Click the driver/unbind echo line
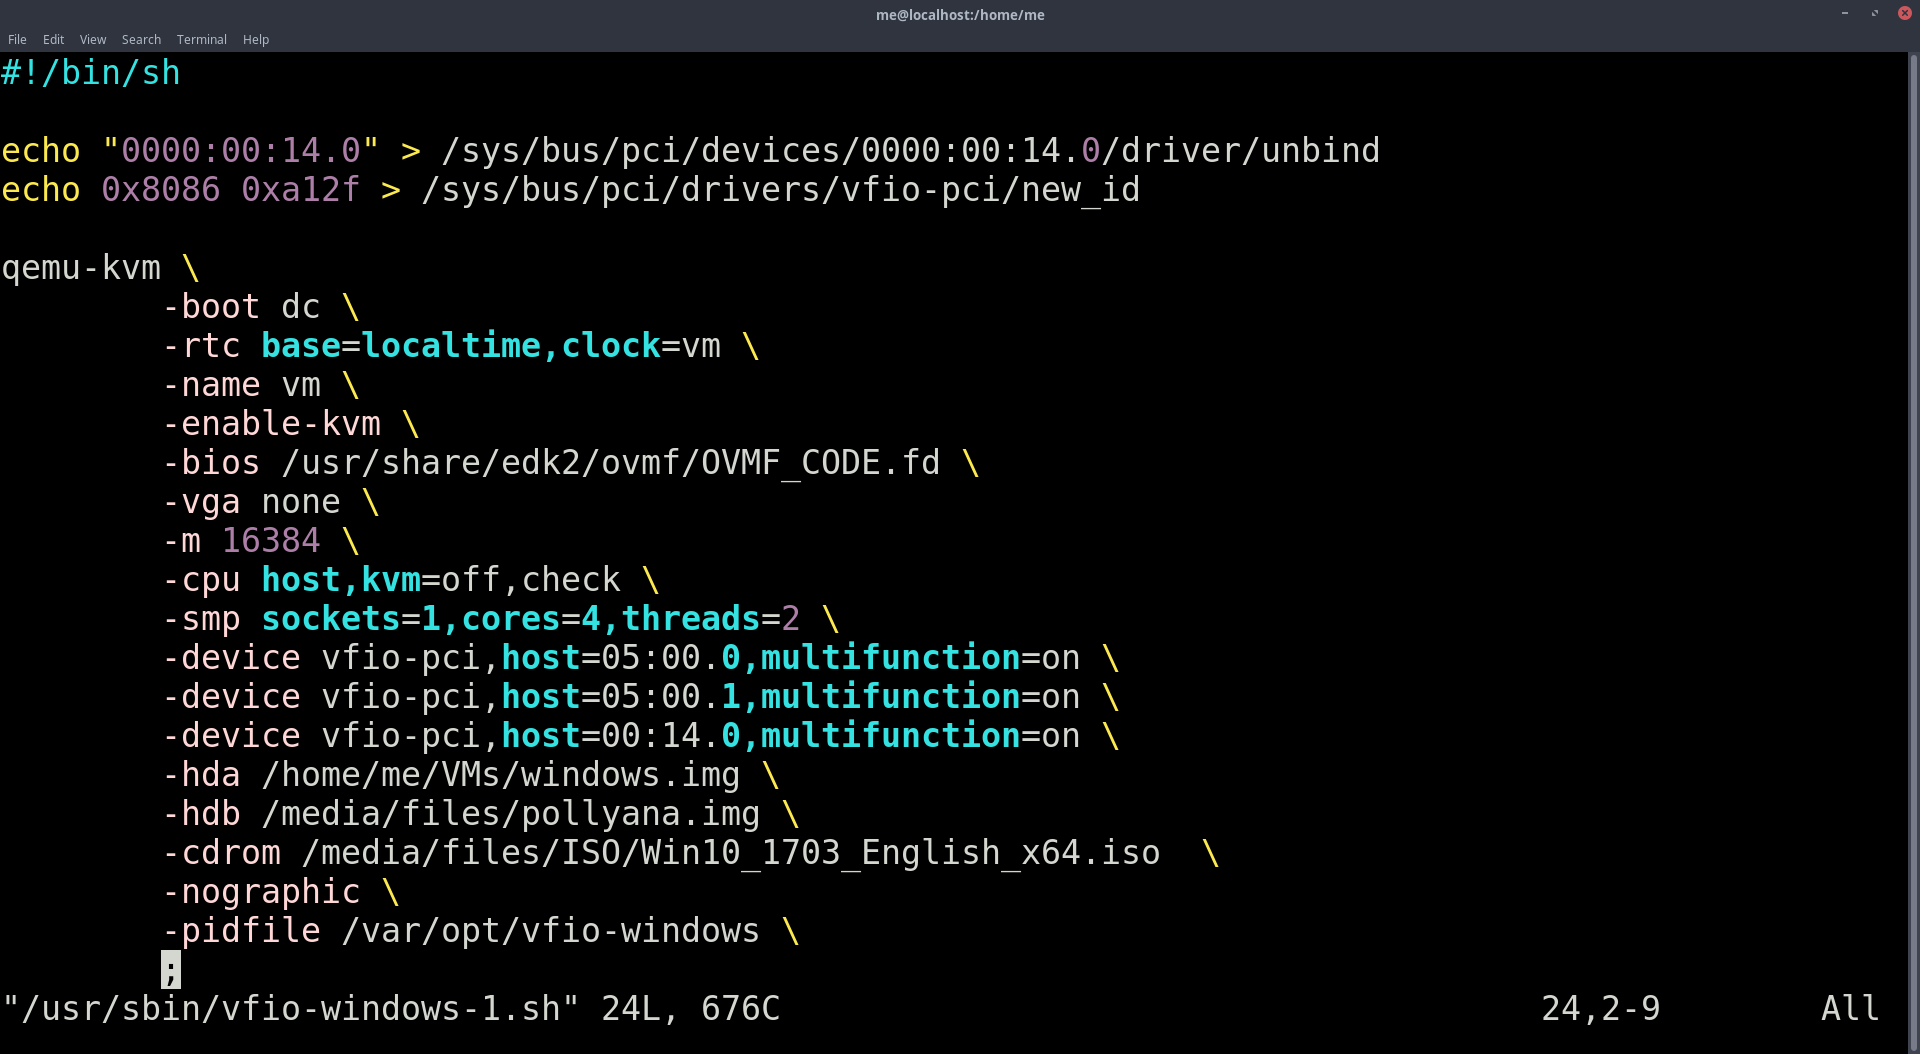 pos(690,151)
